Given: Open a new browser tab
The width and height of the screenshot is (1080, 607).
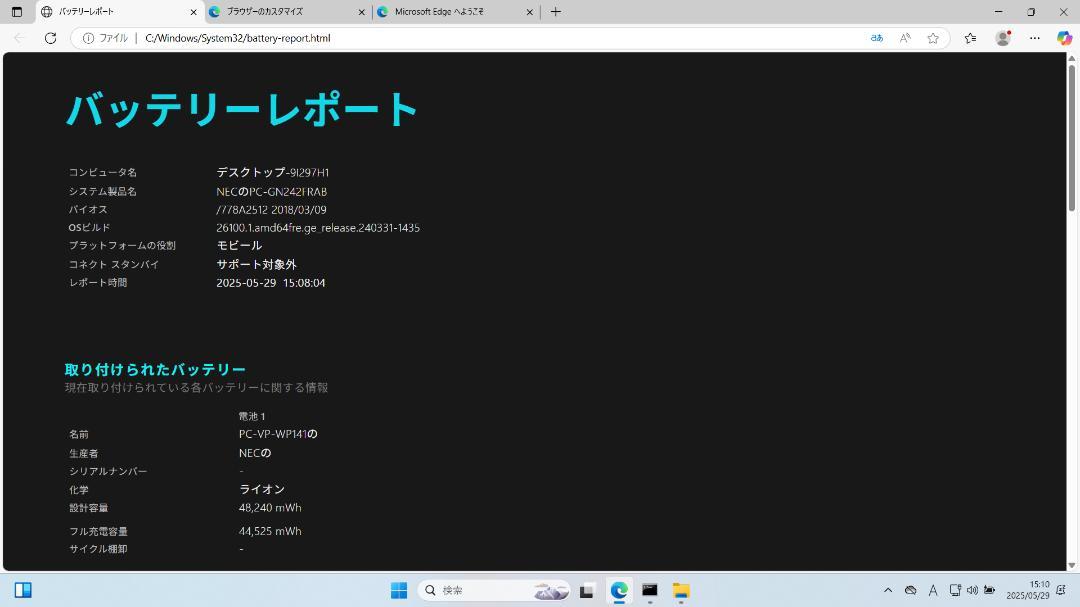Looking at the screenshot, I should pos(556,12).
